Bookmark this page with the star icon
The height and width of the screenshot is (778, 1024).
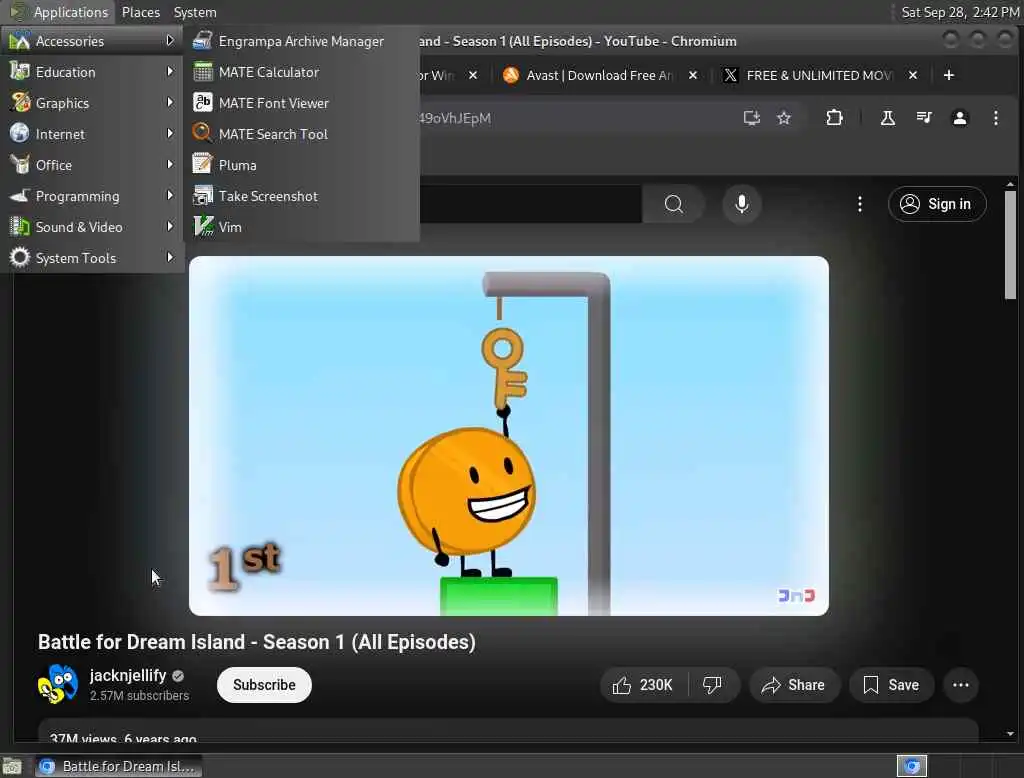(x=784, y=118)
